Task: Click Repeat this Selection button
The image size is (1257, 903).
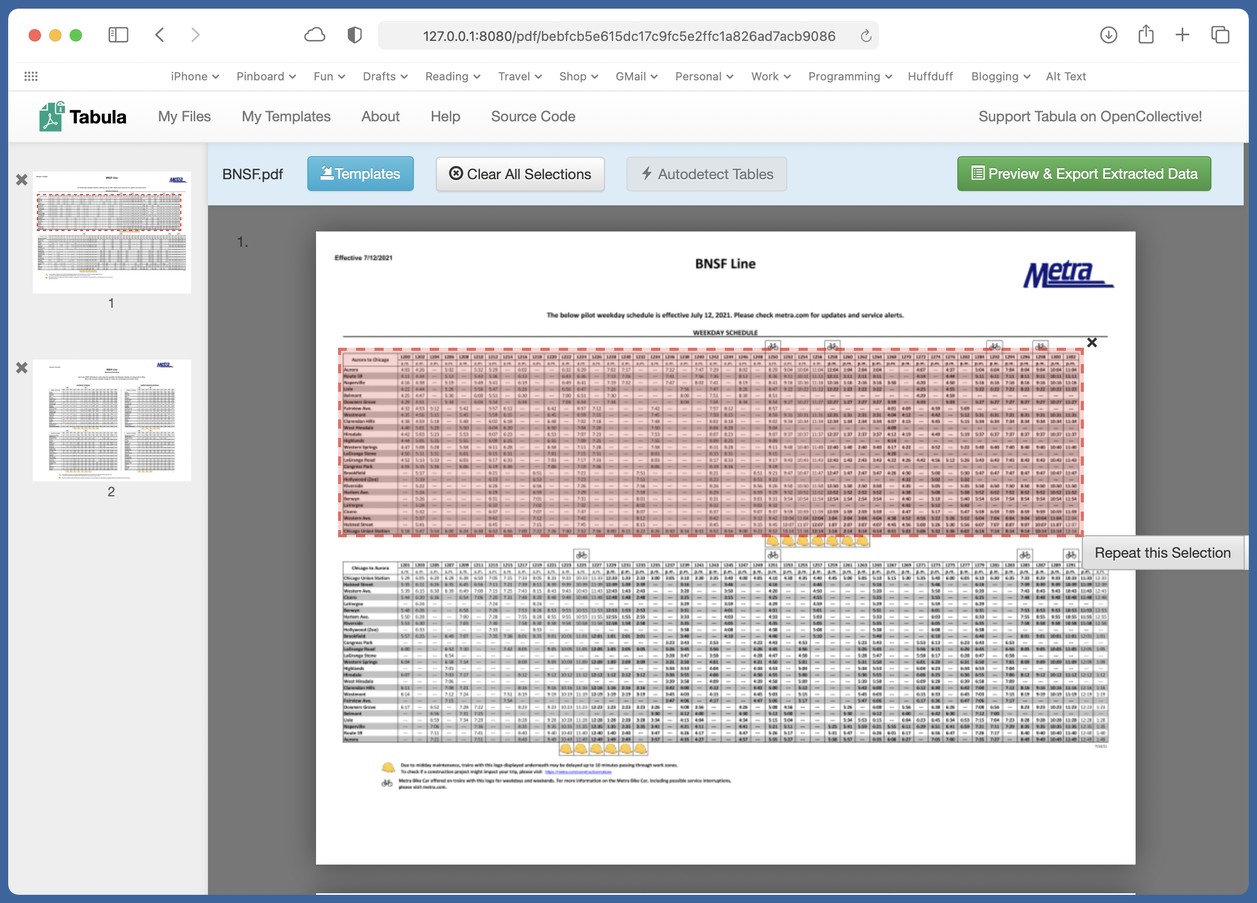Action: pyautogui.click(x=1162, y=553)
